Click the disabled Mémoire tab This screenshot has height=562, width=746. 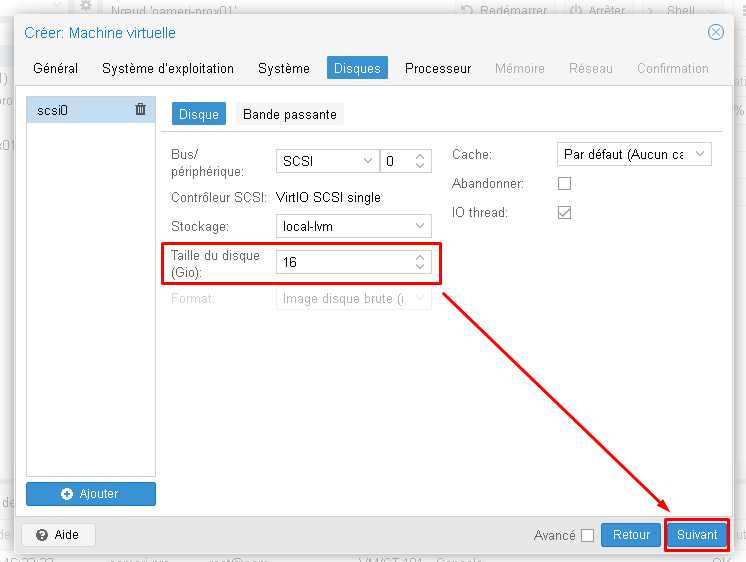(x=520, y=68)
